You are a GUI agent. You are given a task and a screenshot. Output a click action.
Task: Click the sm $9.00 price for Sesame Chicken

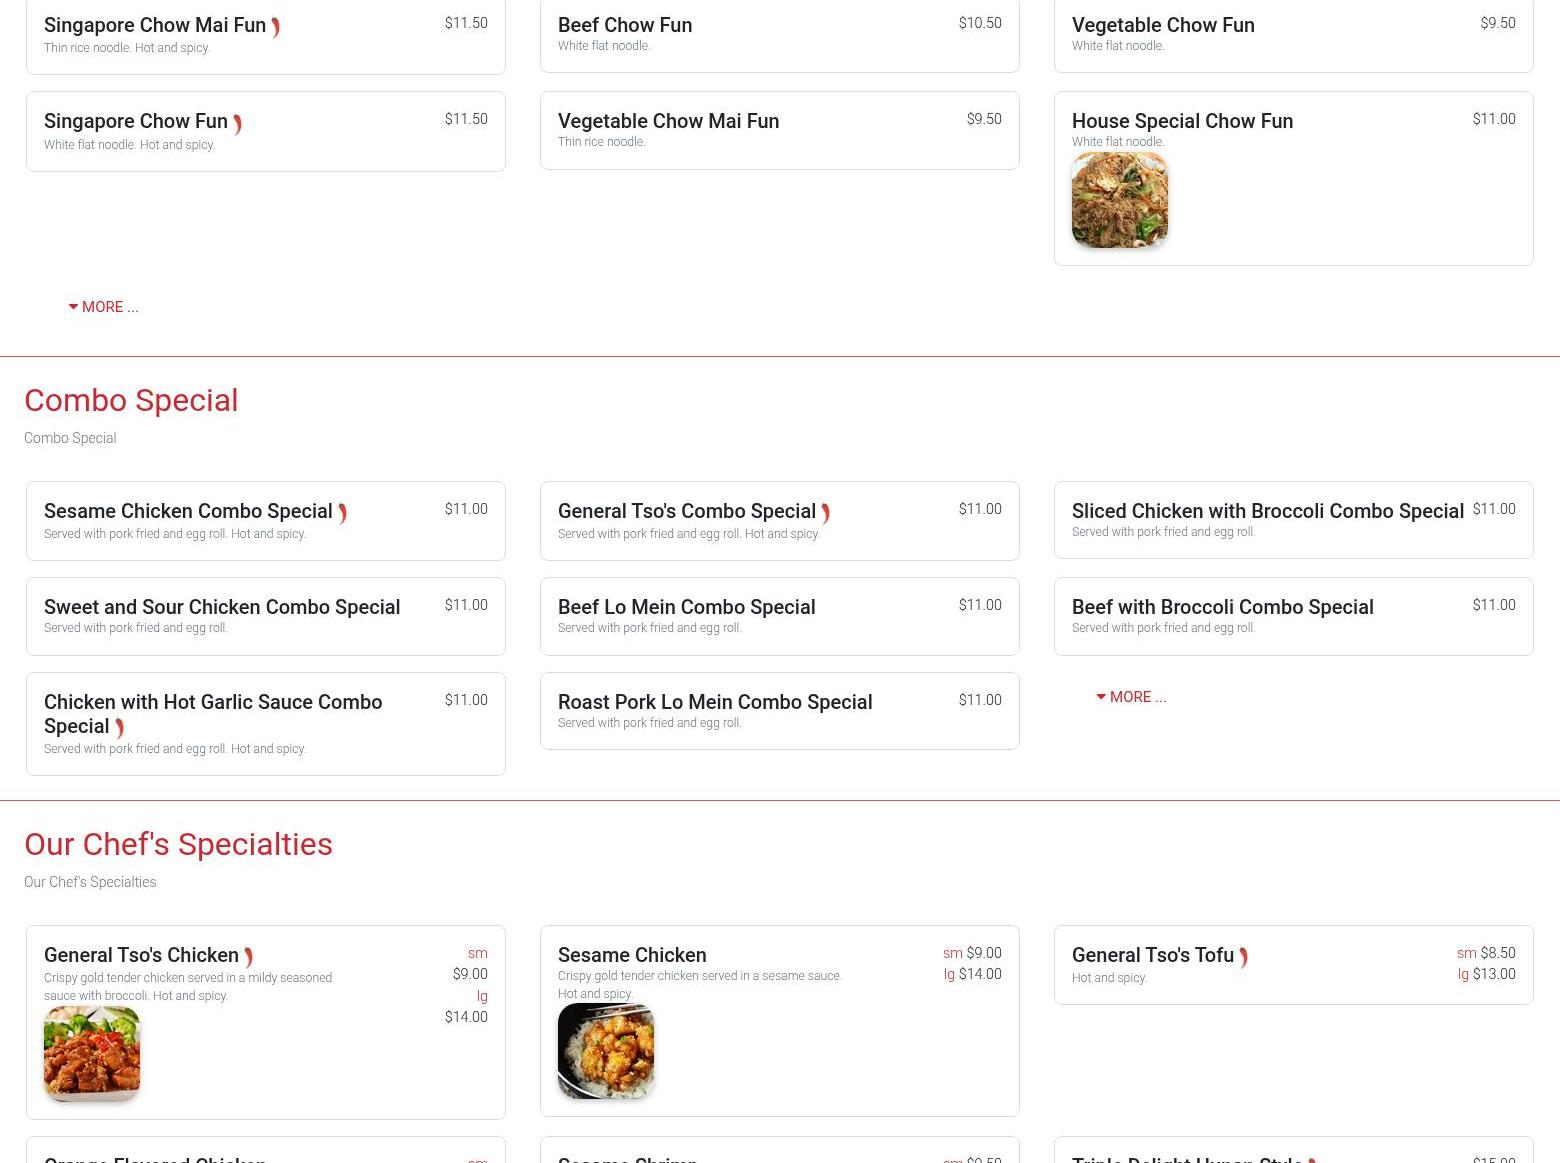click(972, 953)
